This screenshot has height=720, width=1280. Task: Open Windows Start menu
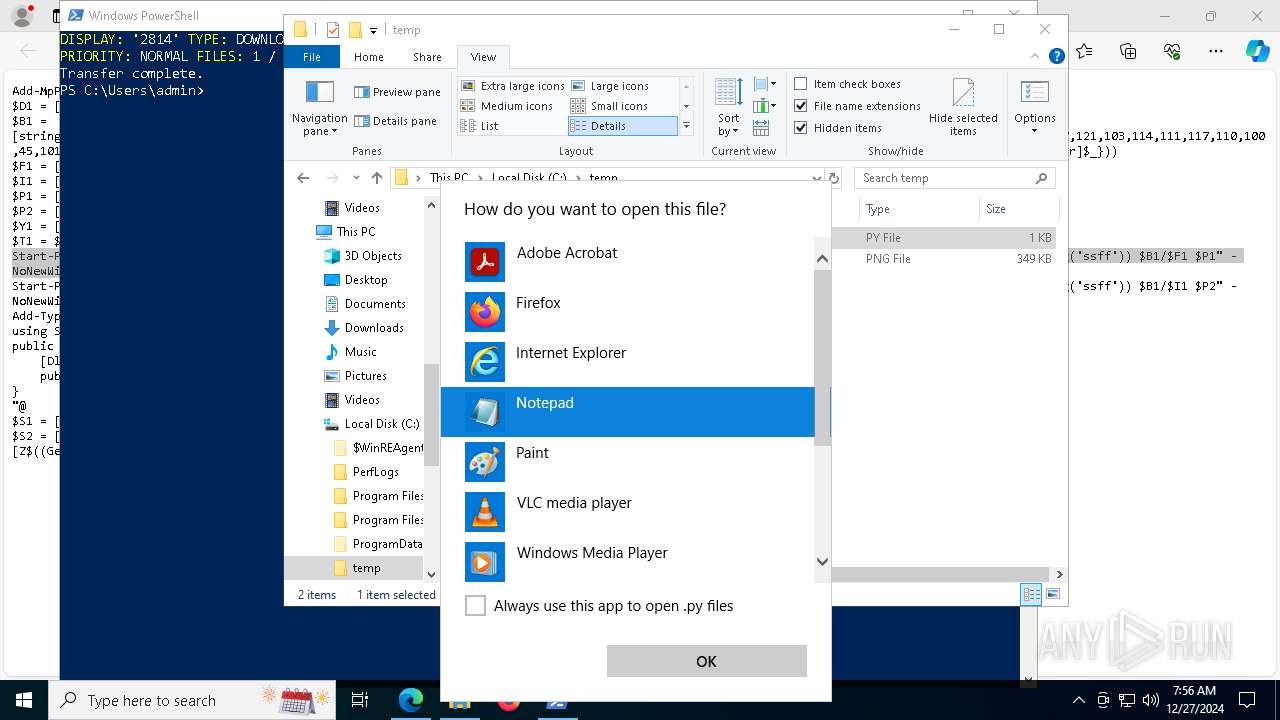tap(23, 700)
